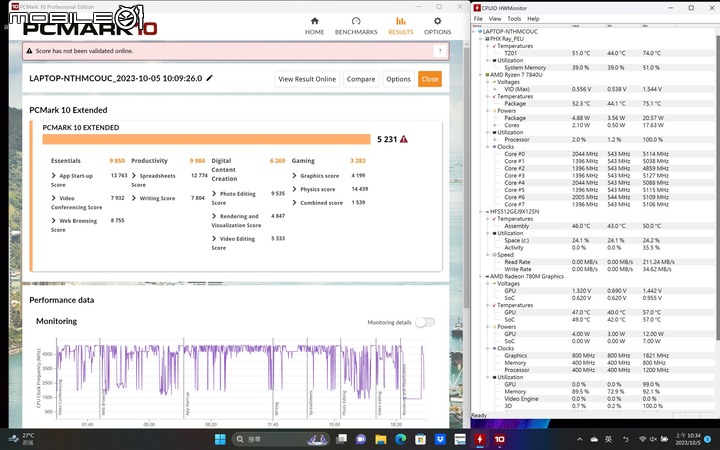Expand Video Conferencing Score details
The height and width of the screenshot is (450, 720).
(x=53, y=198)
